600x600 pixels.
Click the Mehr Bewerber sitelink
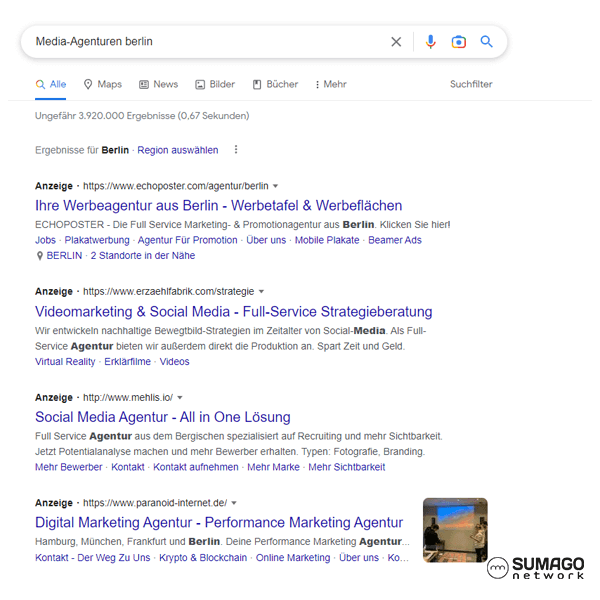pyautogui.click(x=68, y=467)
